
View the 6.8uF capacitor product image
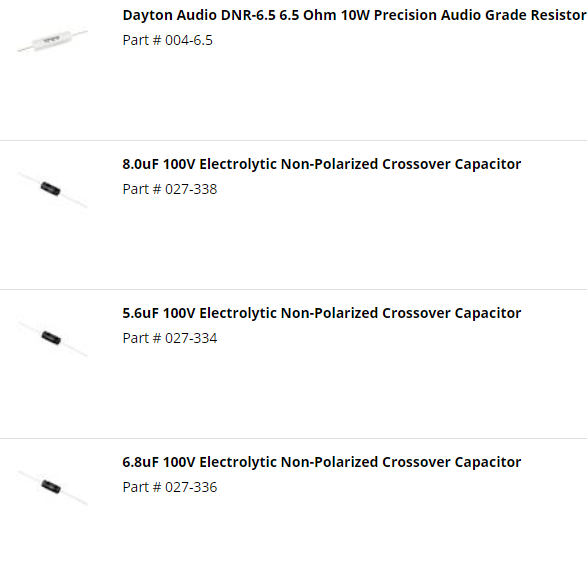click(x=52, y=487)
